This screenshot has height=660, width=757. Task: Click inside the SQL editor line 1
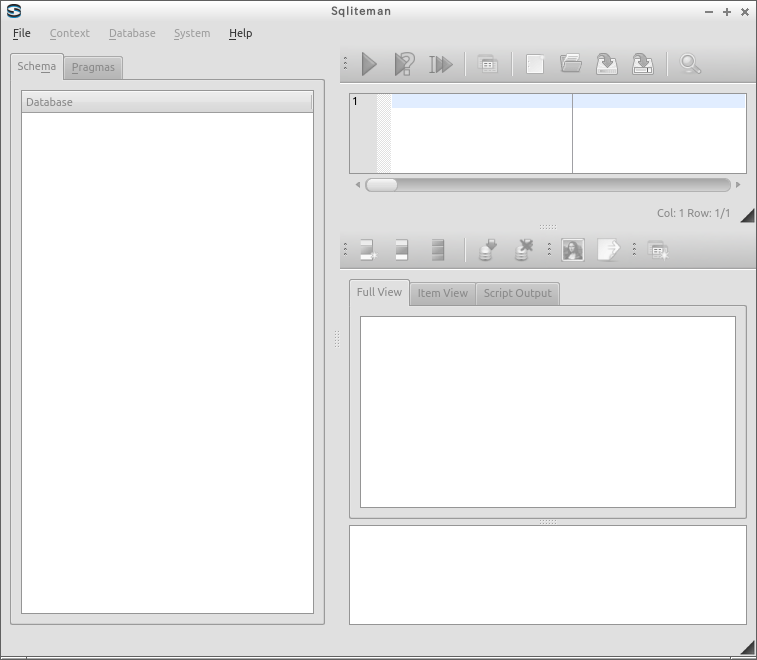click(568, 101)
